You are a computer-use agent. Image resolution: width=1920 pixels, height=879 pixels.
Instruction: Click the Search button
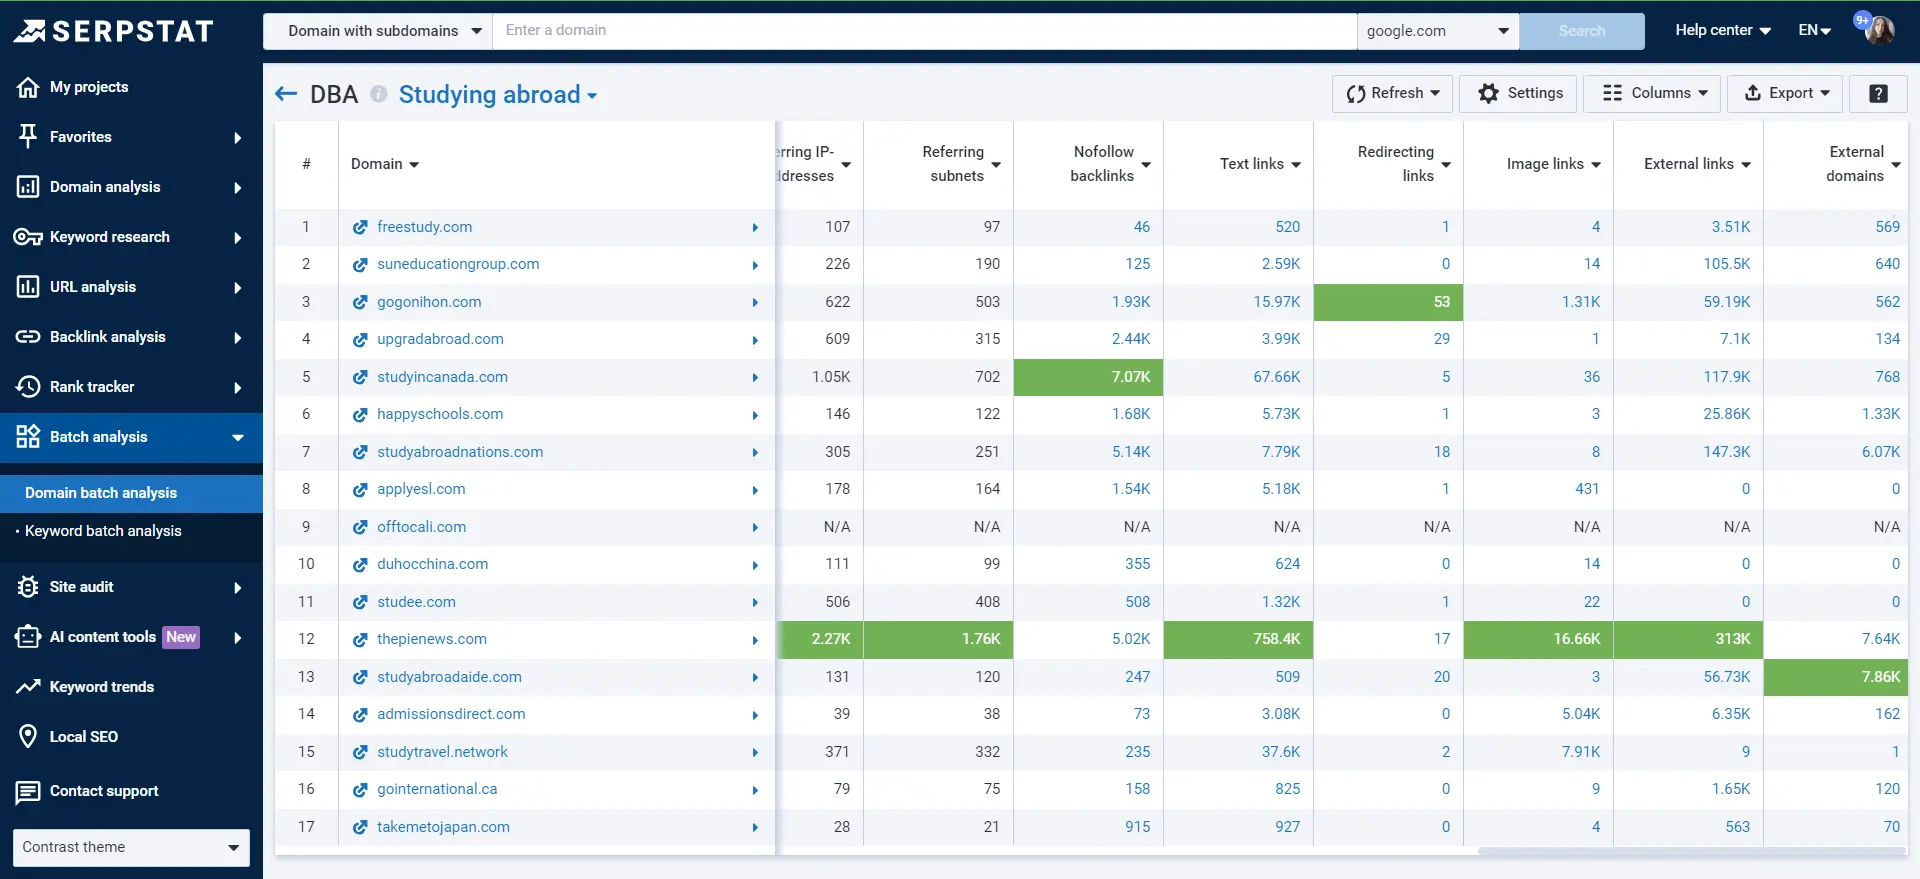point(1582,31)
